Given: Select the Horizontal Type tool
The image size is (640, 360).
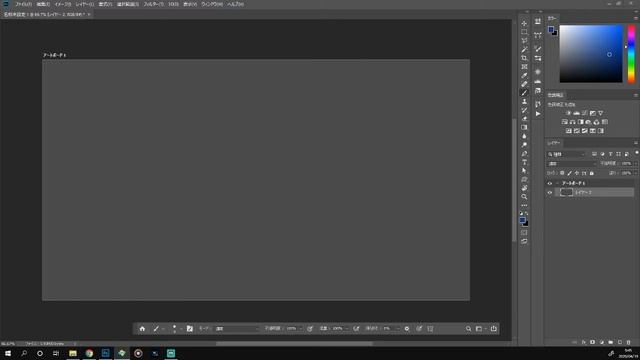Looking at the screenshot, I should (524, 162).
